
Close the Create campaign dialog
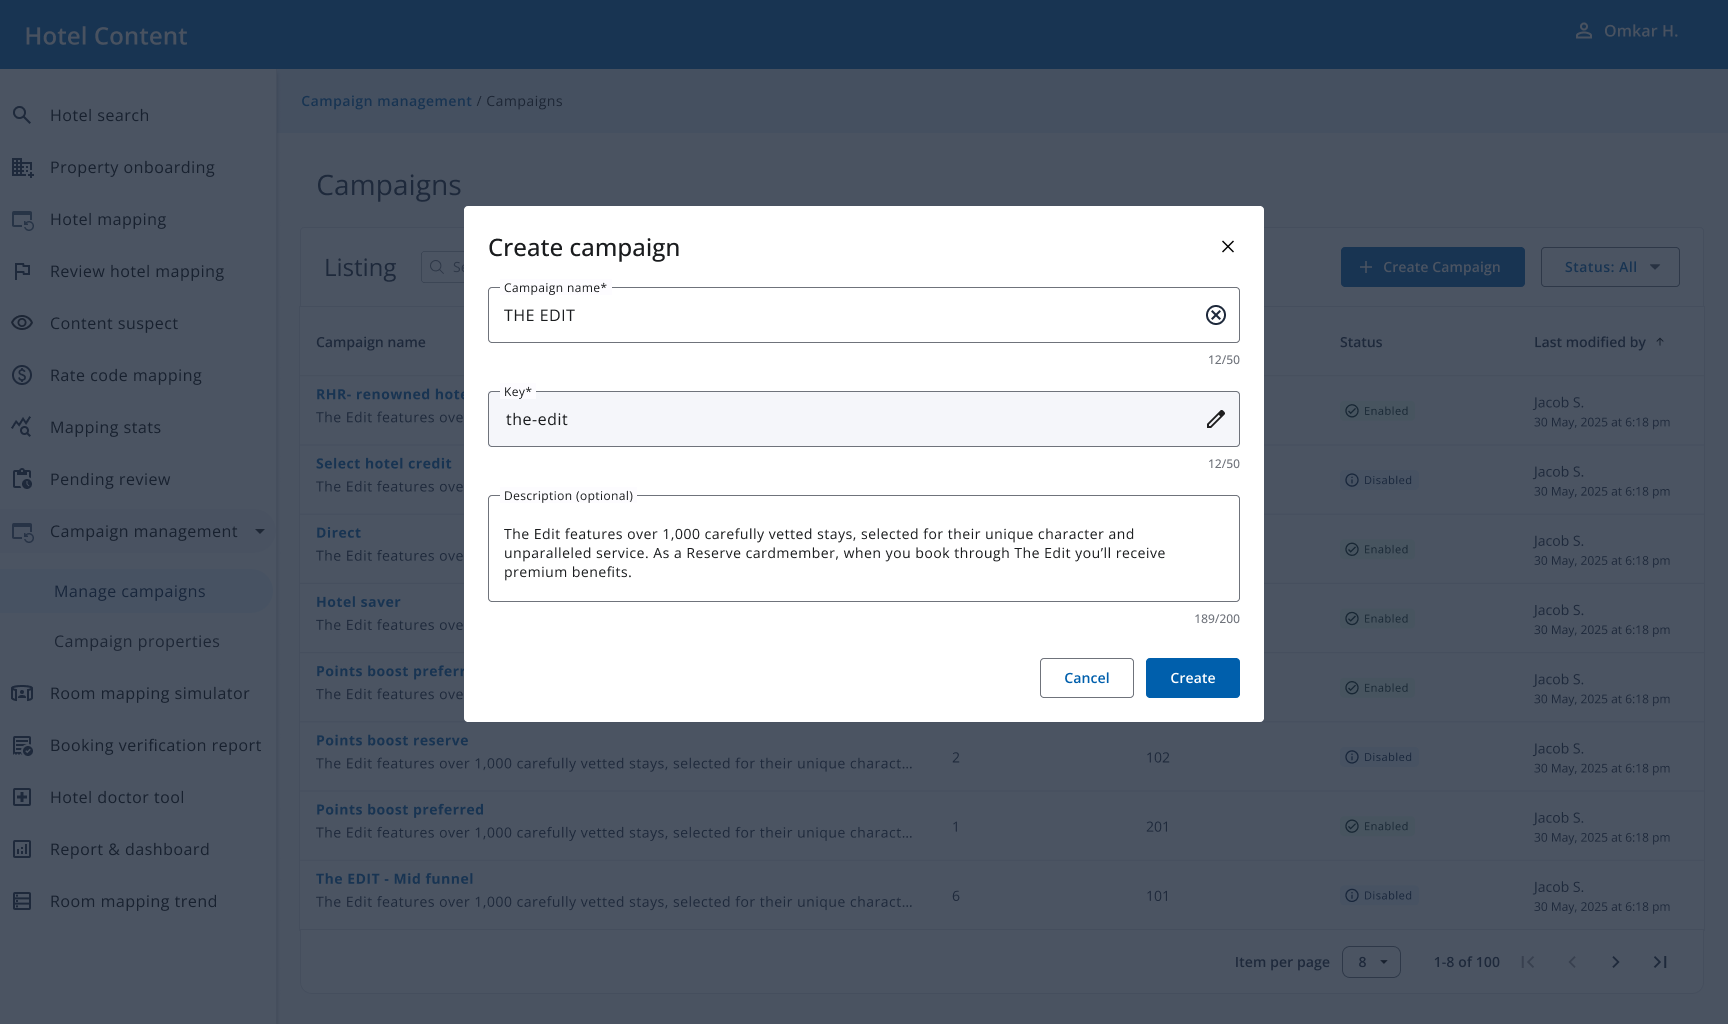(x=1228, y=247)
